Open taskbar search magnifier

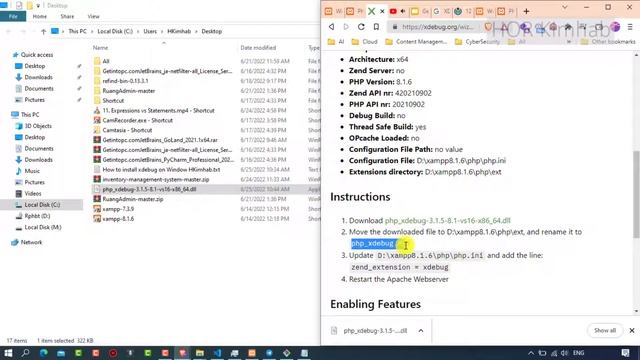click(25, 353)
